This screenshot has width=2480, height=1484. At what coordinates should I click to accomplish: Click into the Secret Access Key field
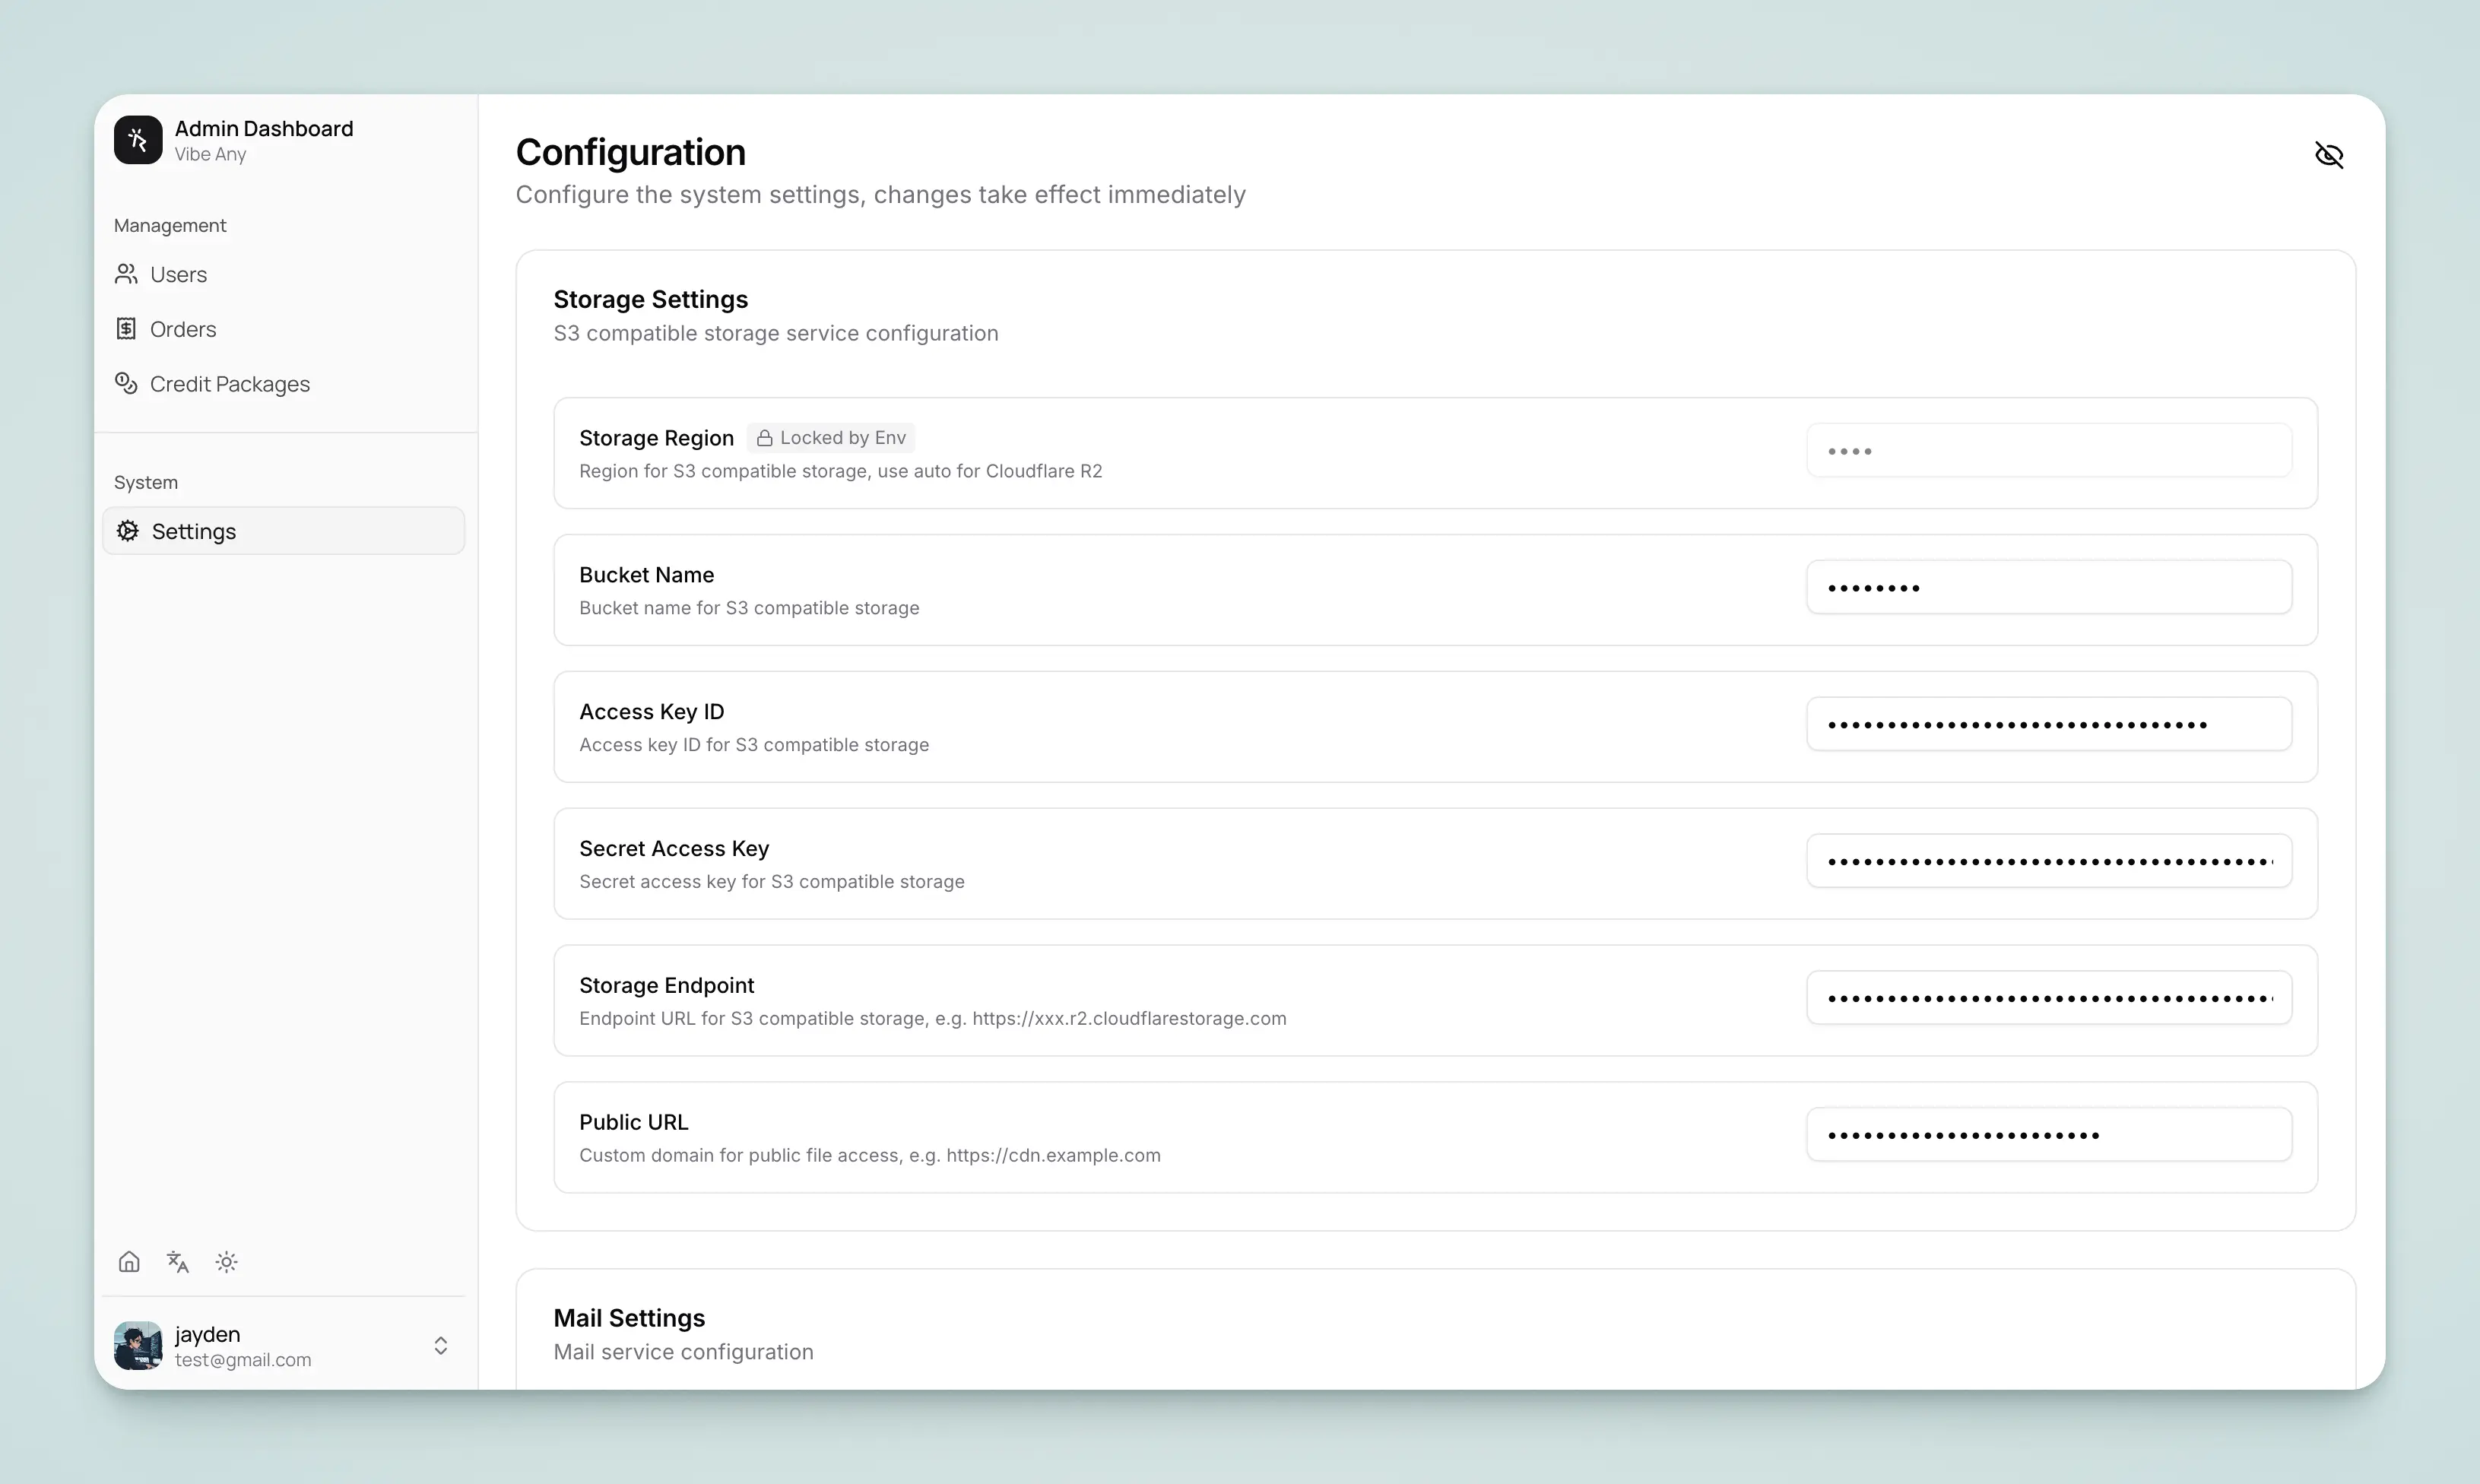click(x=2048, y=862)
